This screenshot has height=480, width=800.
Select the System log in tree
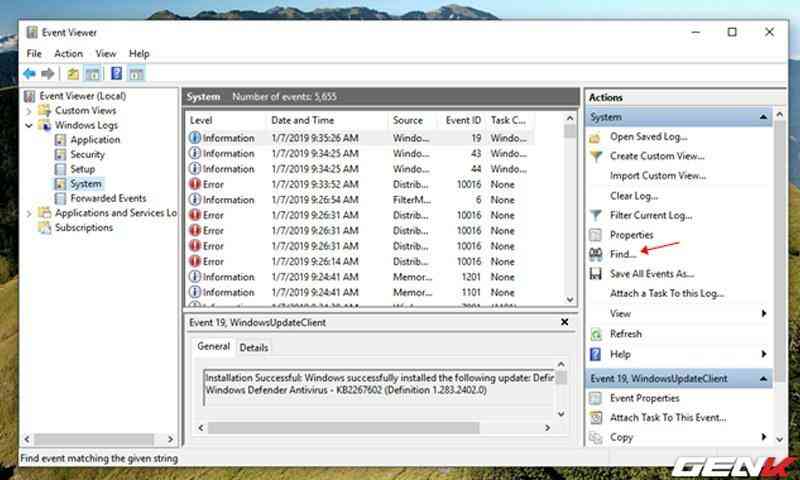tap(86, 184)
